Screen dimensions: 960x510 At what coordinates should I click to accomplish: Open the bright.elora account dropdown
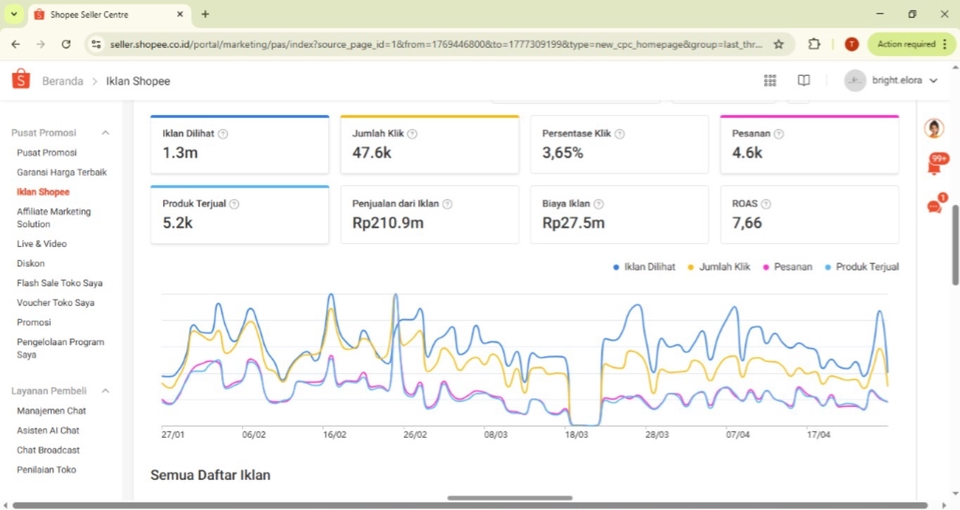pos(891,80)
